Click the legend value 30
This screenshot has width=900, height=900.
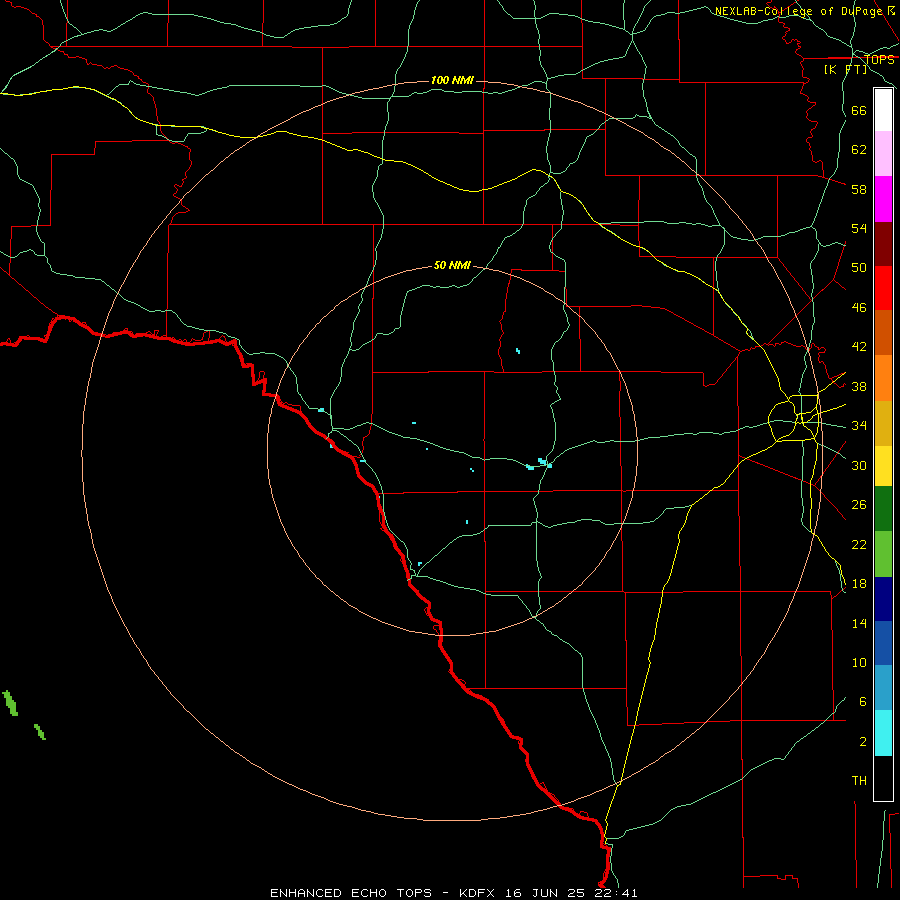pyautogui.click(x=859, y=465)
